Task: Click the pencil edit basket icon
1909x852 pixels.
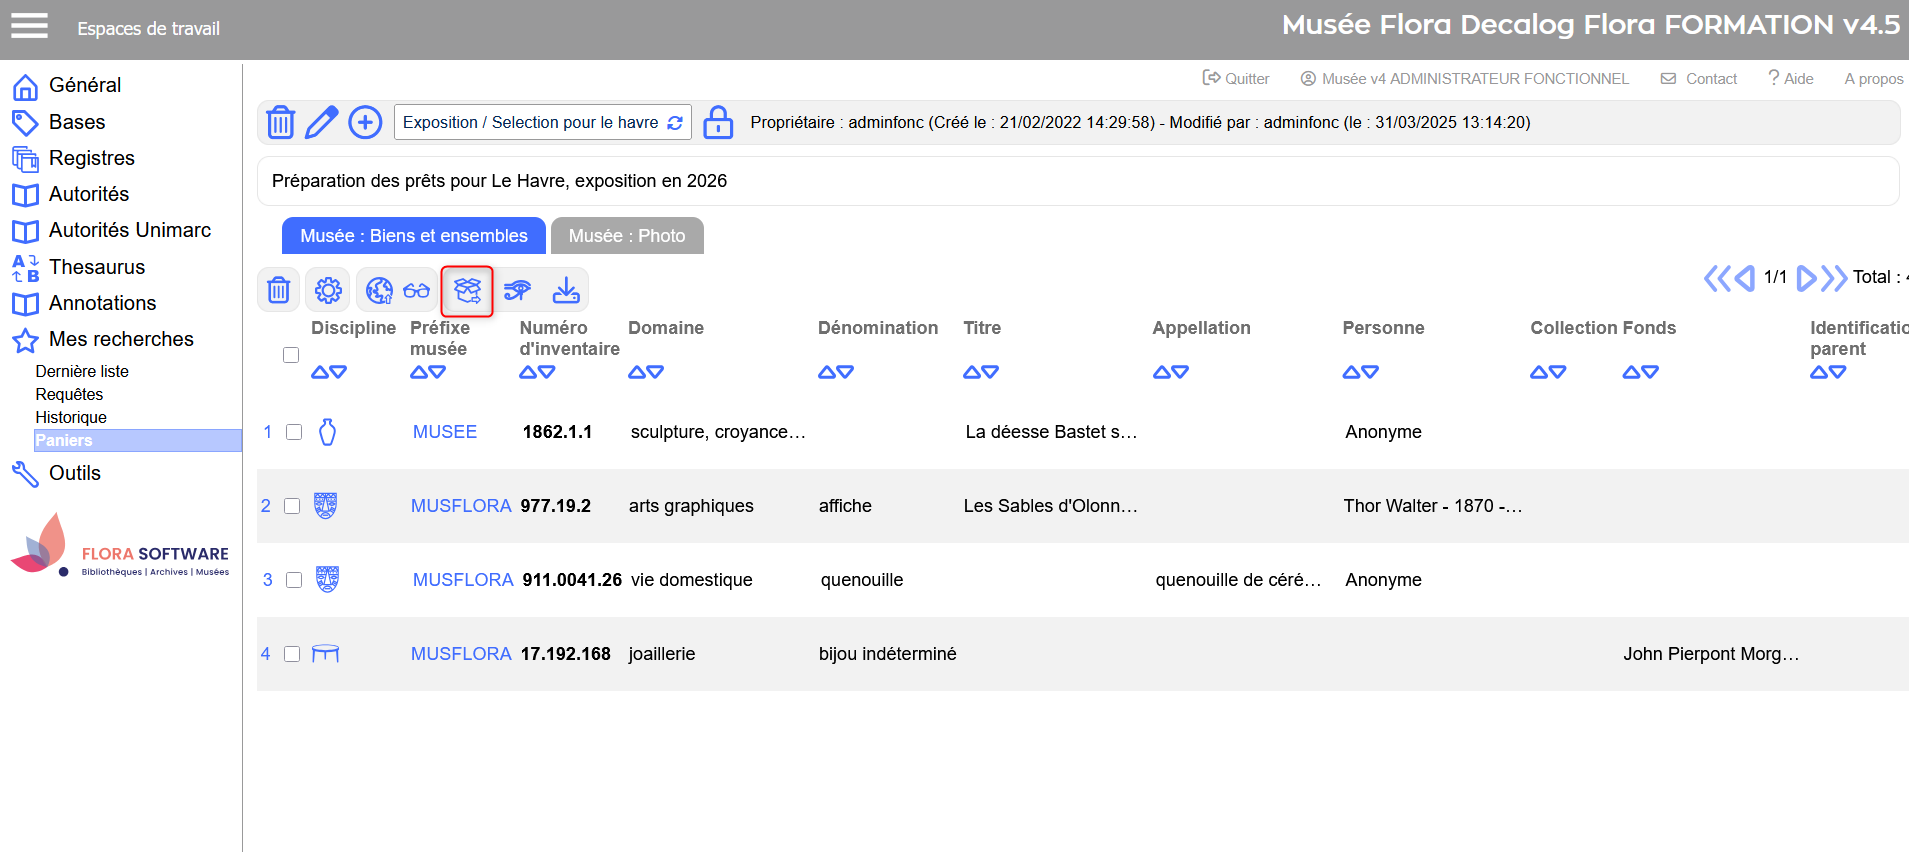Action: tap(321, 122)
